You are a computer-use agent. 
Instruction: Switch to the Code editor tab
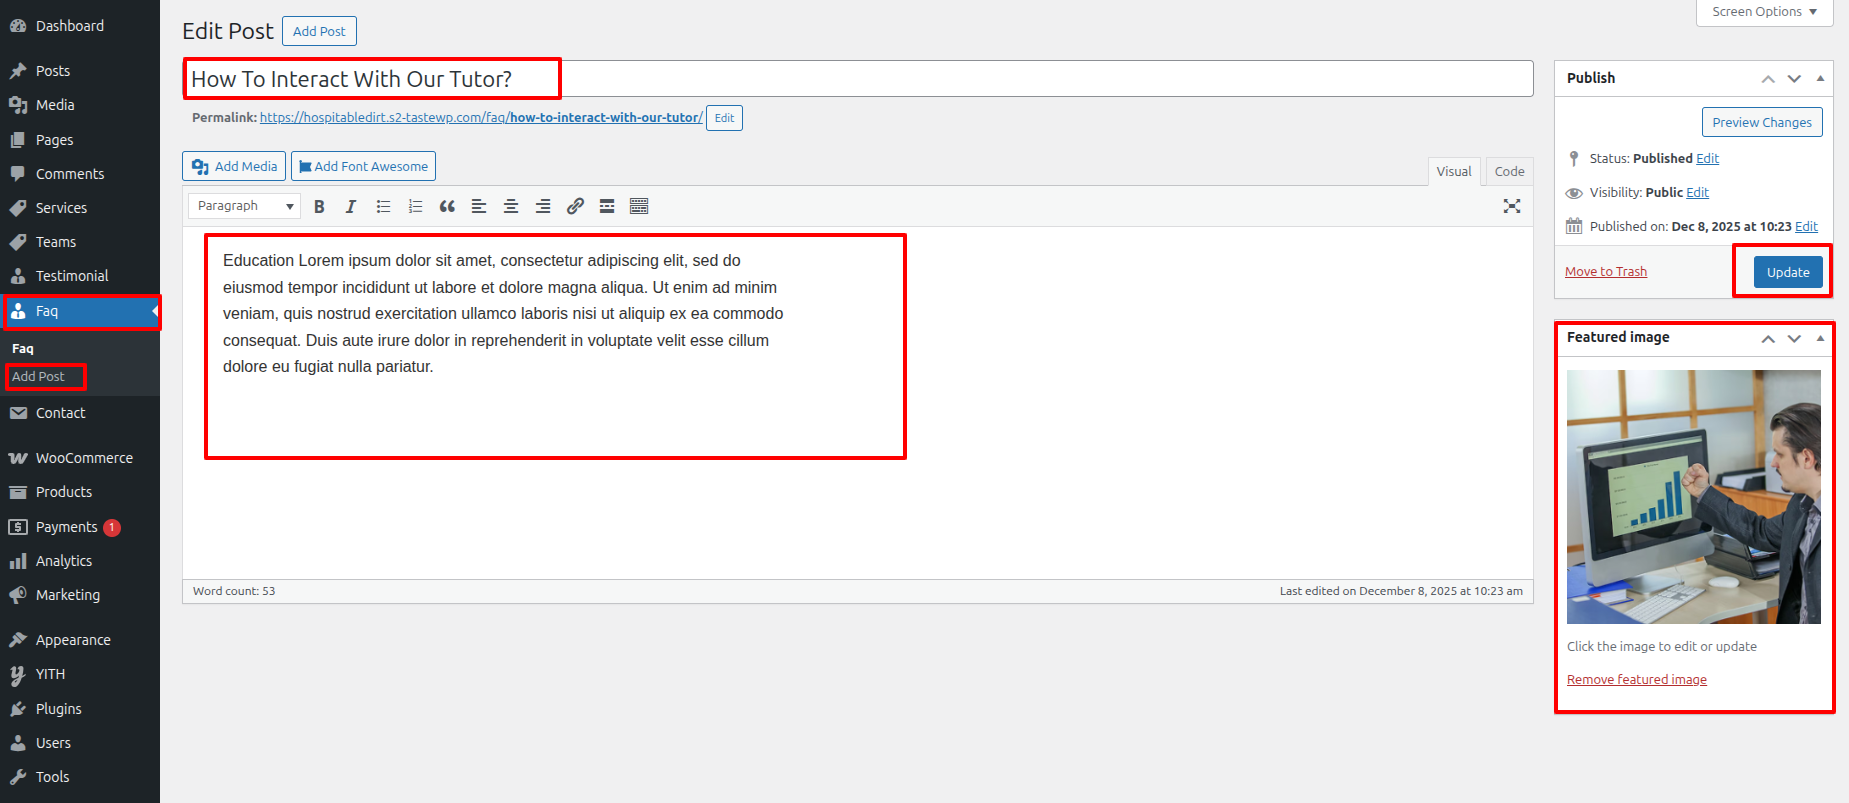1509,171
